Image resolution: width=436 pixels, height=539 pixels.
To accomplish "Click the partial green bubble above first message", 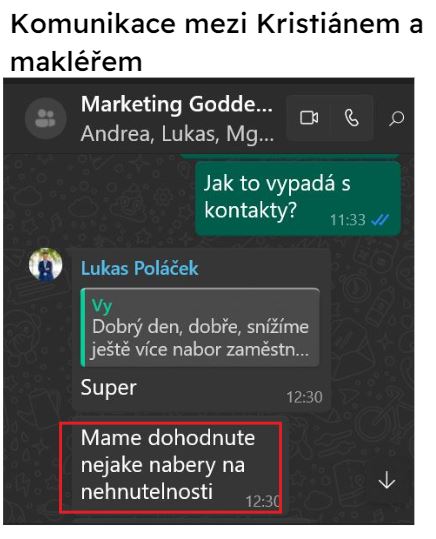I will point(290,157).
